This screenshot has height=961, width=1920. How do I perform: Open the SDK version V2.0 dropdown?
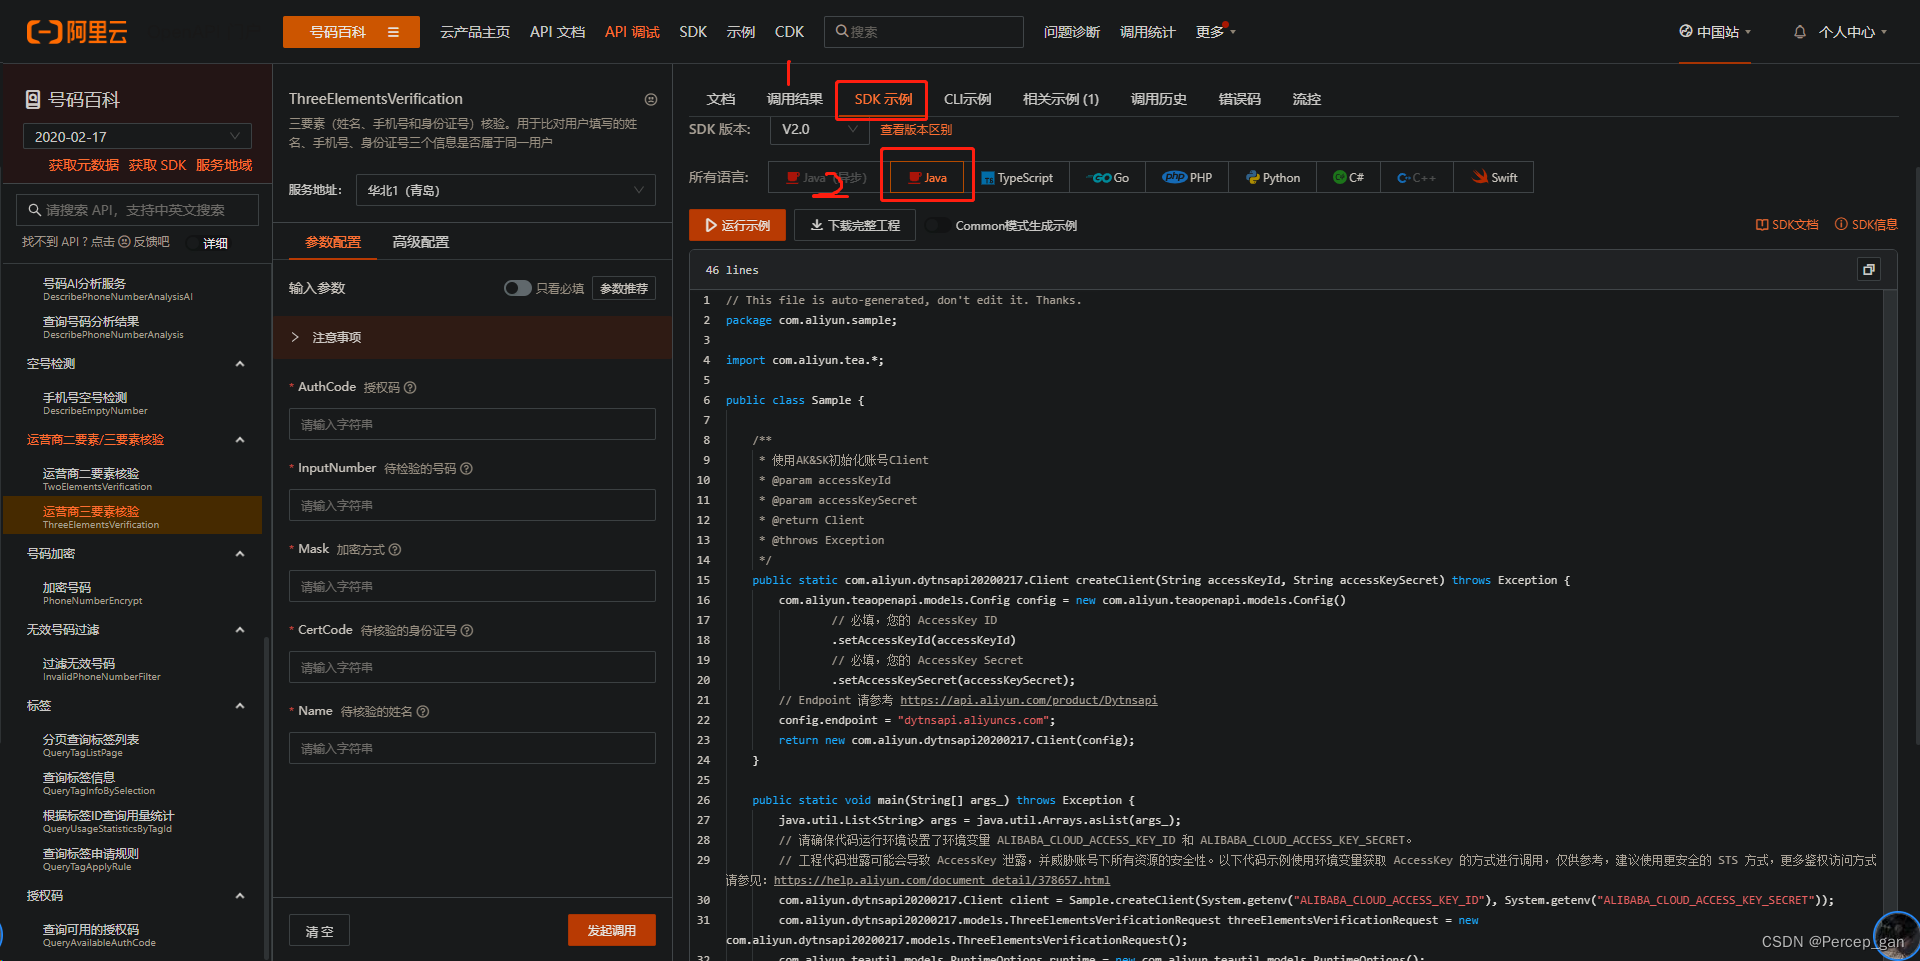pos(819,130)
